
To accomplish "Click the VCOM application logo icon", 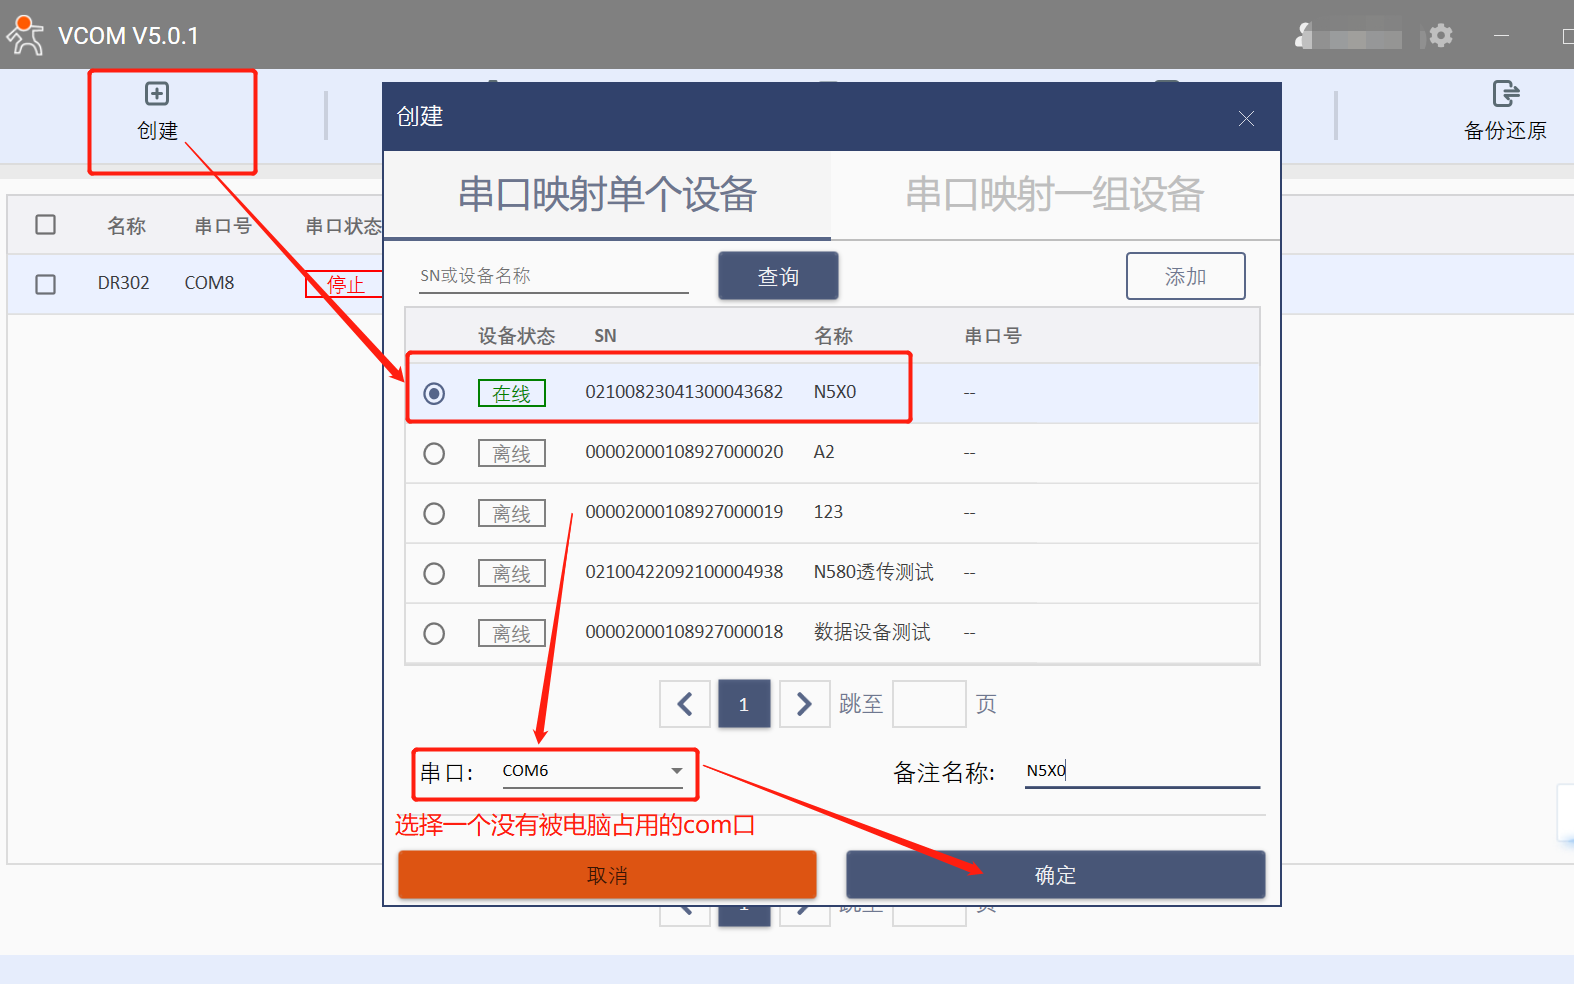I will (25, 35).
